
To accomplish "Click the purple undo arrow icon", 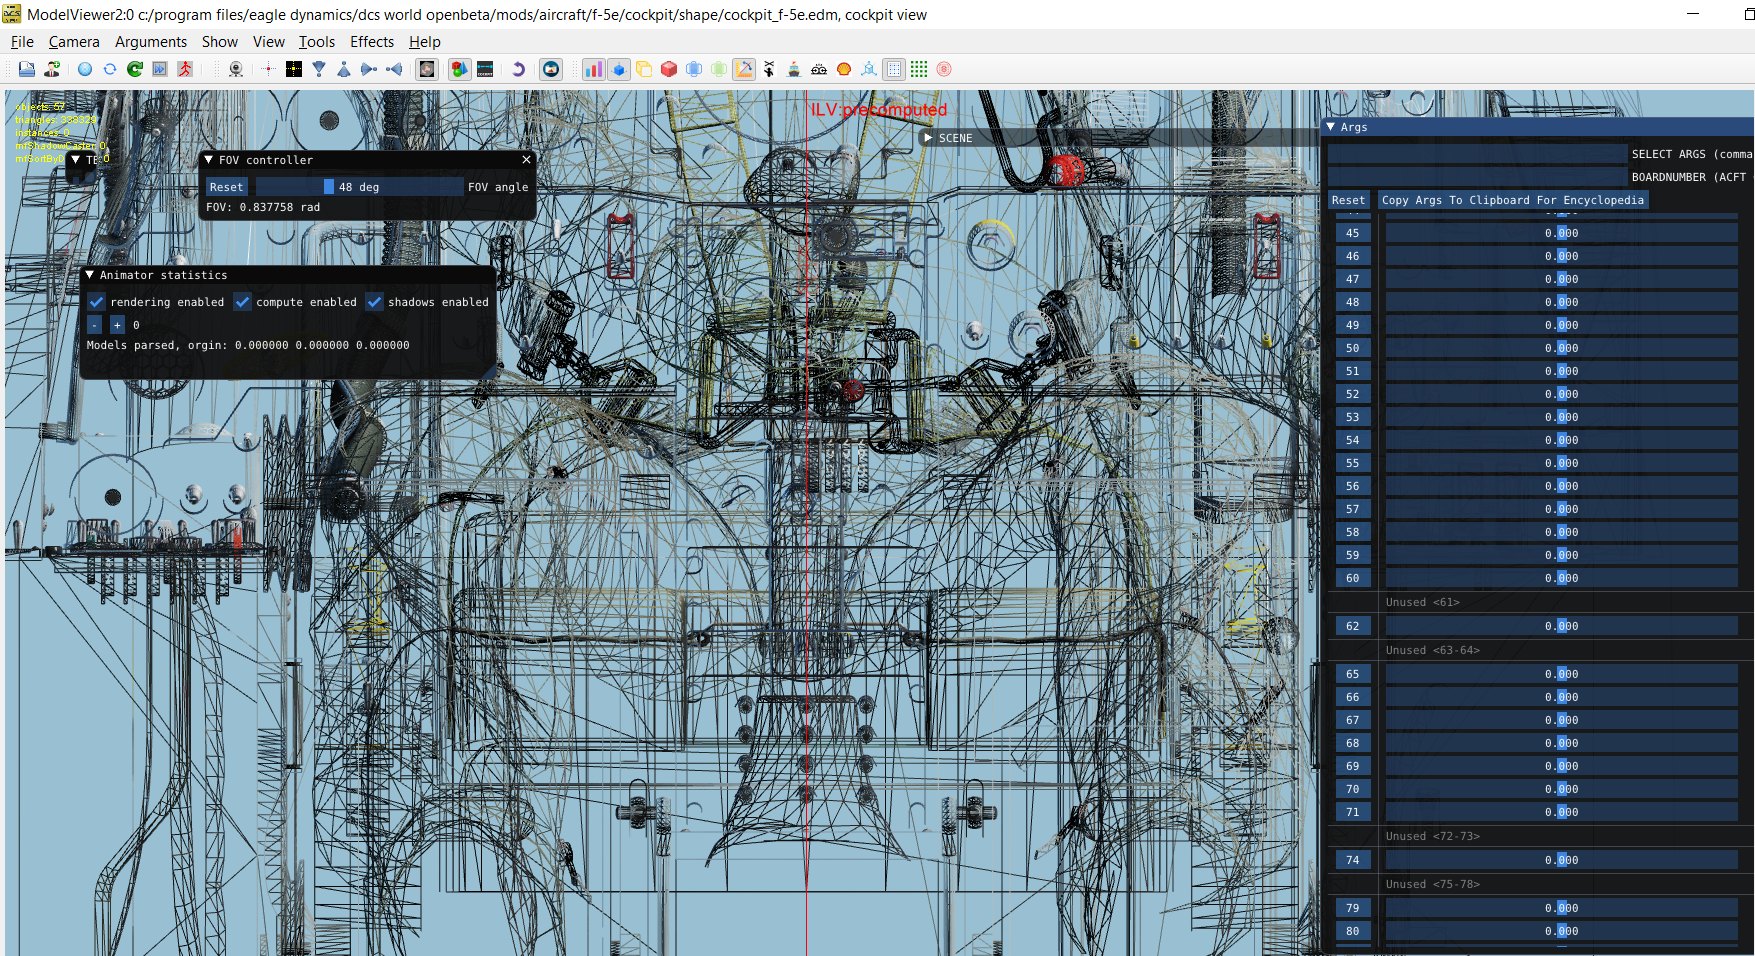I will [x=518, y=69].
